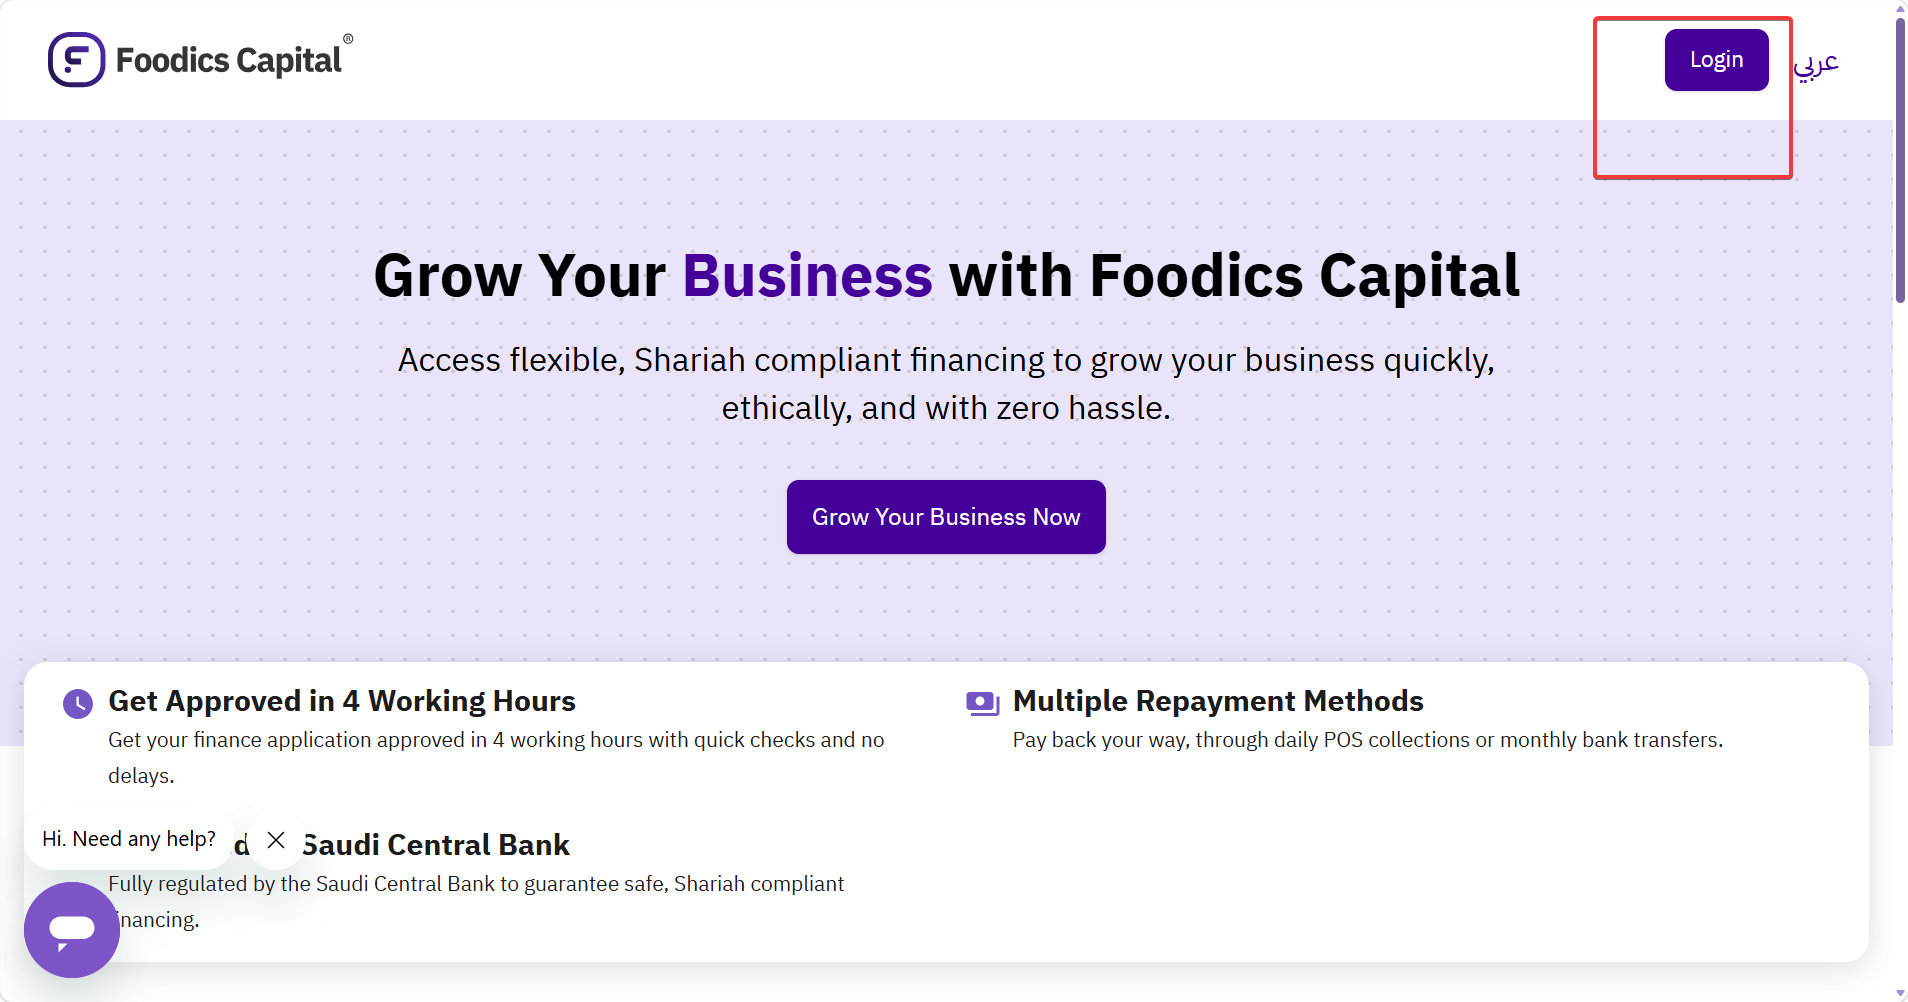This screenshot has width=1908, height=1002.
Task: Click Grow Your Business Now button
Action: pyautogui.click(x=946, y=517)
